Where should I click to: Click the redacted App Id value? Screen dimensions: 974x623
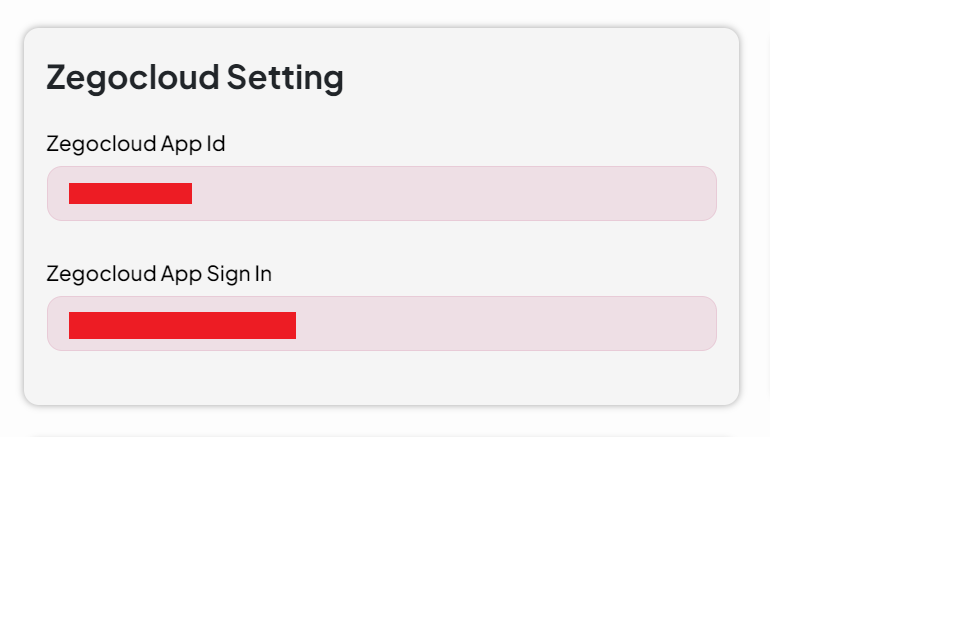(130, 194)
